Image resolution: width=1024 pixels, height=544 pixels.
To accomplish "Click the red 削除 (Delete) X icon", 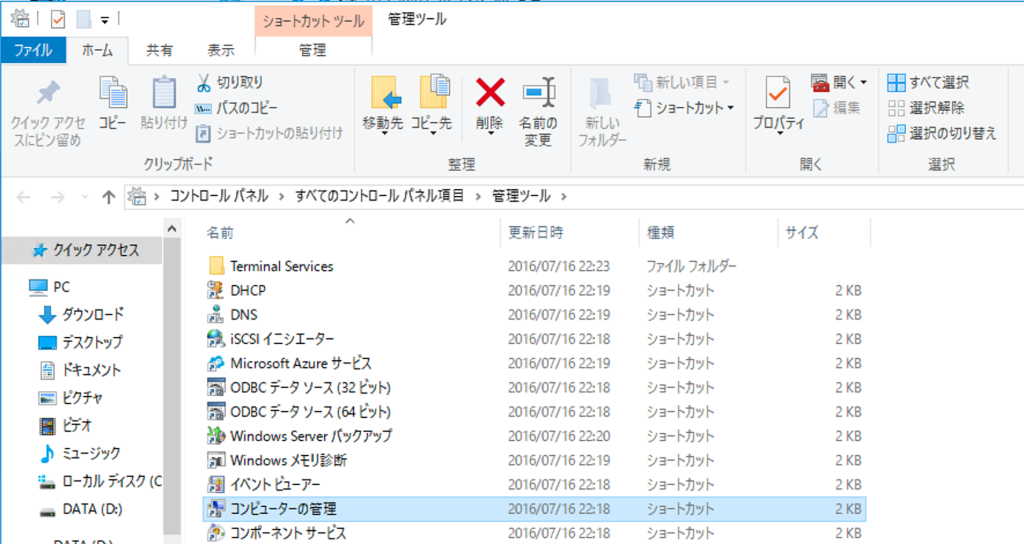I will 490,92.
